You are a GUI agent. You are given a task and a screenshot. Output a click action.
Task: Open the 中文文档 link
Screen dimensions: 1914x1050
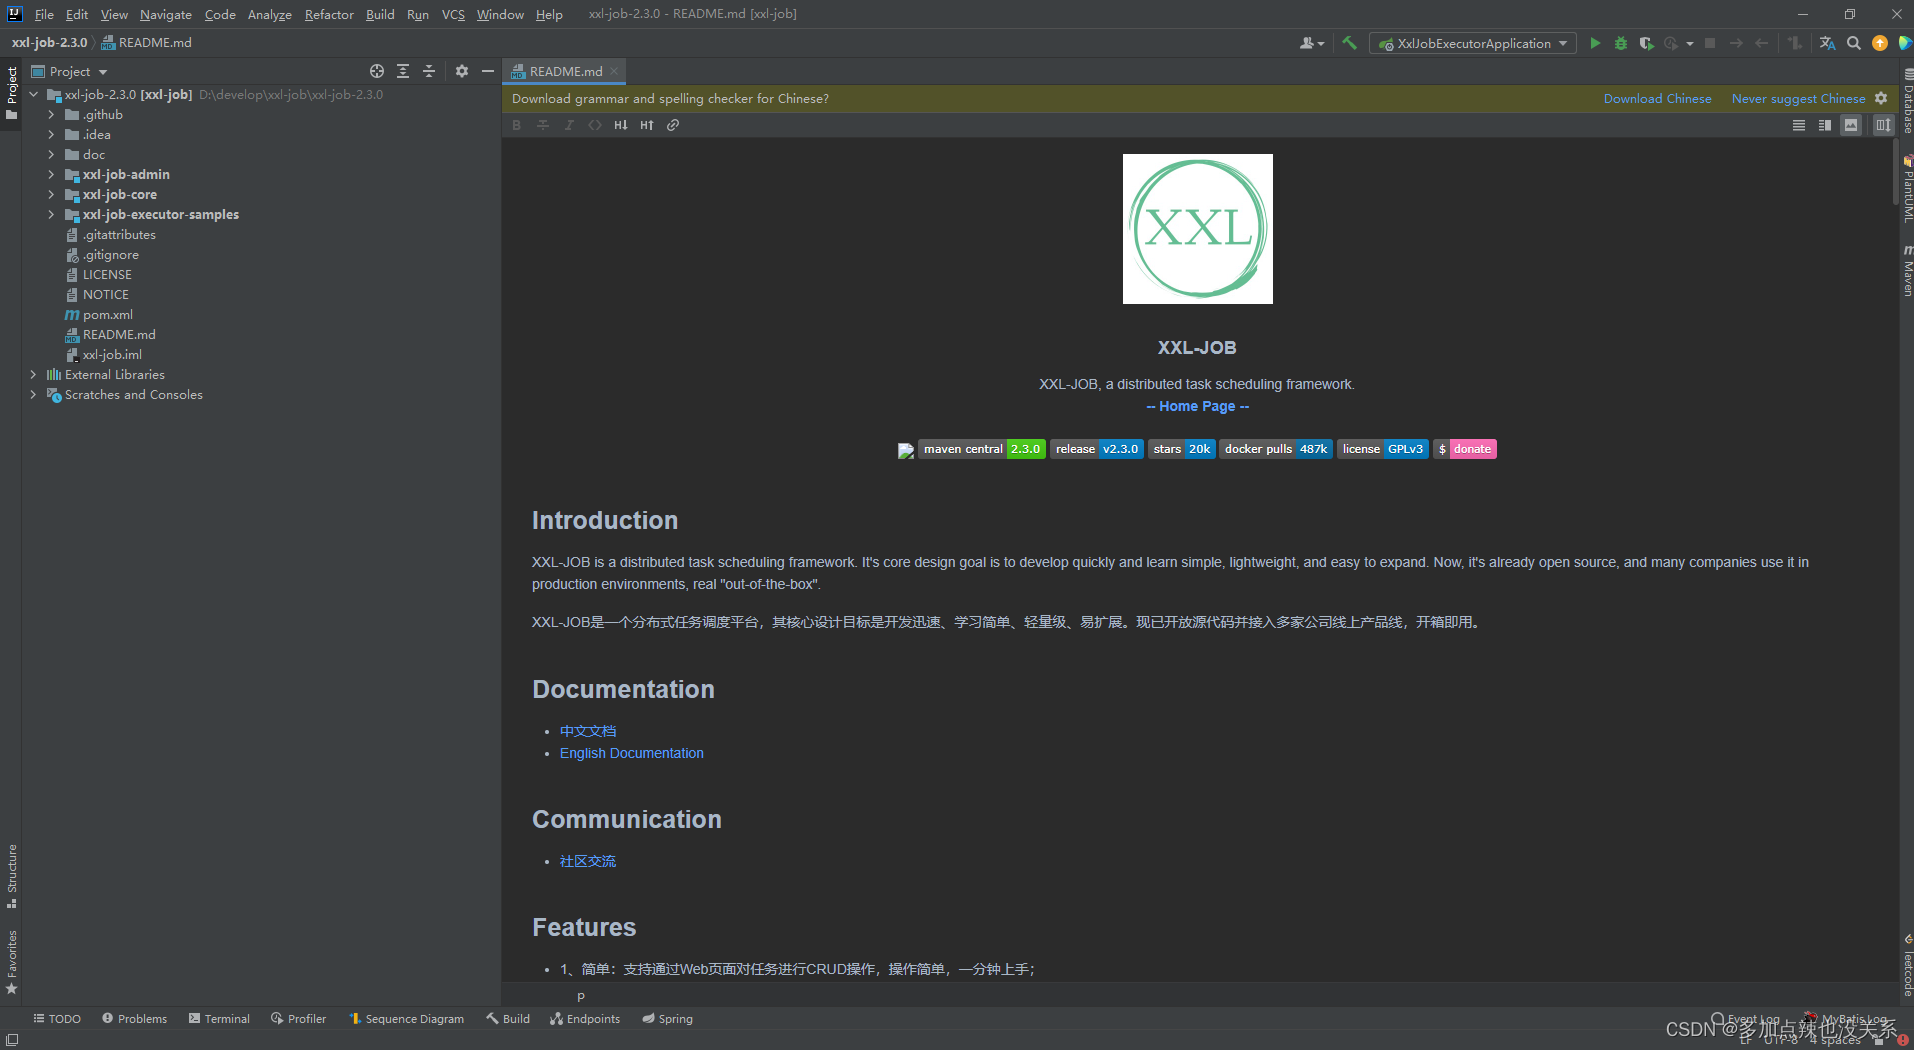pyautogui.click(x=588, y=731)
